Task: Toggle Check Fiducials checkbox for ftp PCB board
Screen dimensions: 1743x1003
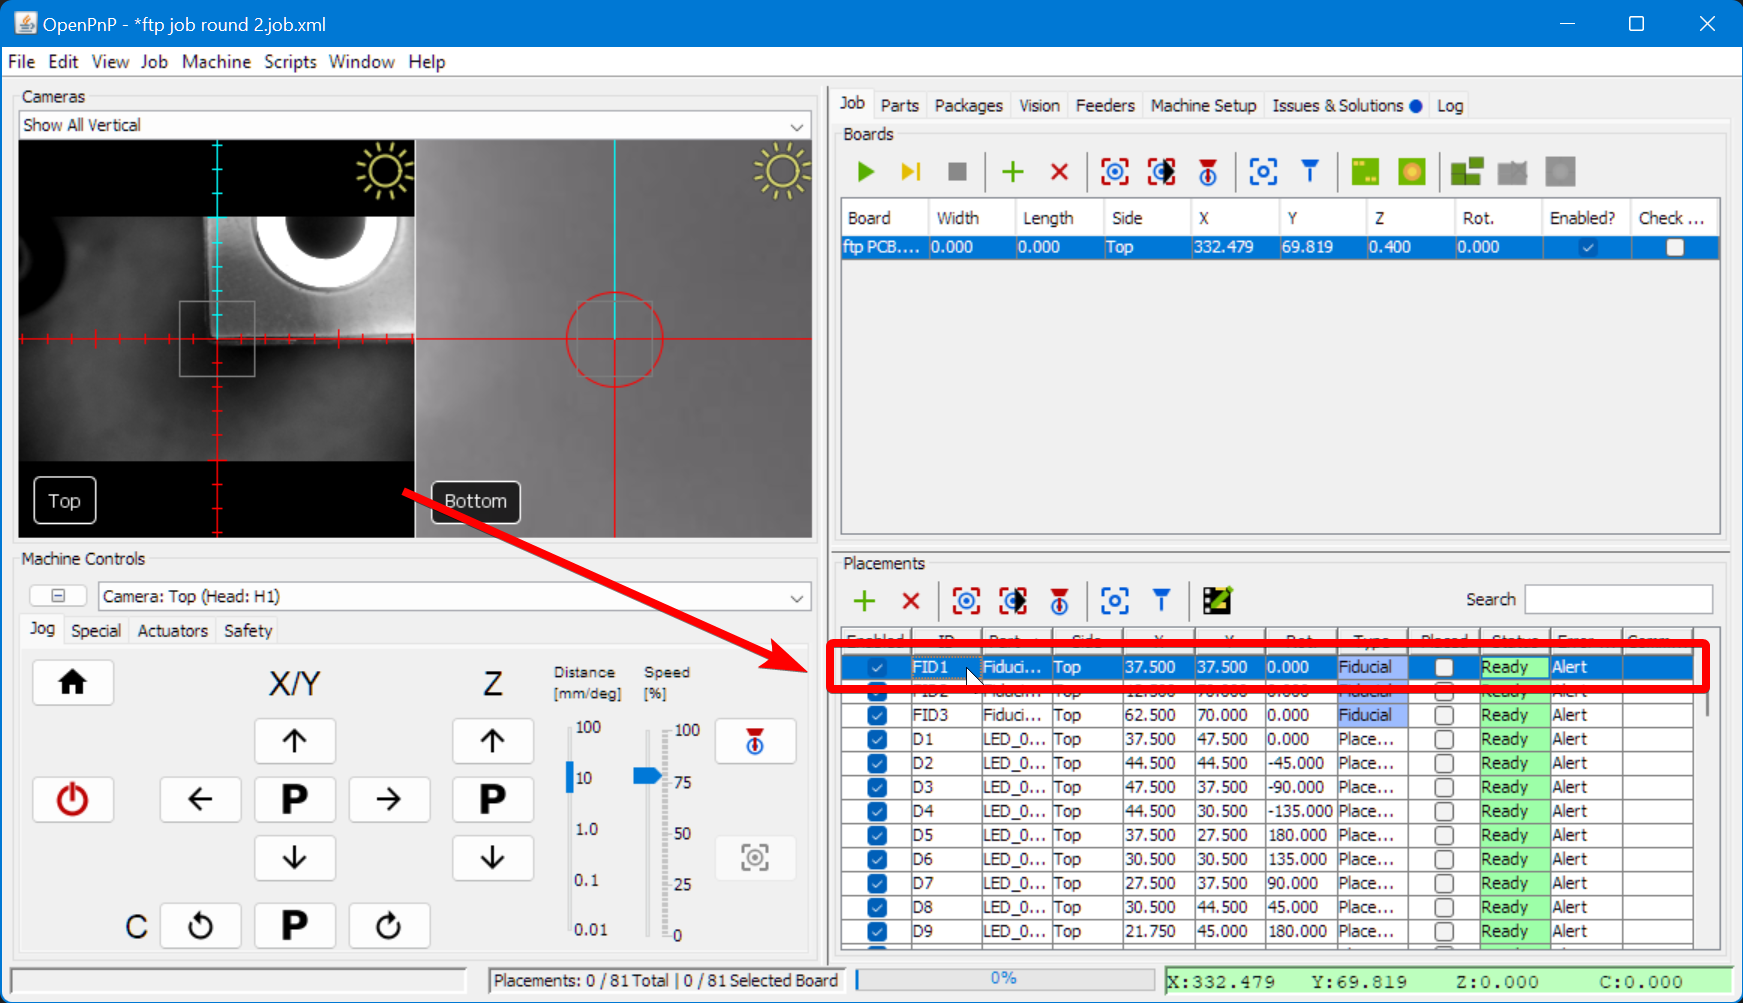Action: pos(1675,247)
